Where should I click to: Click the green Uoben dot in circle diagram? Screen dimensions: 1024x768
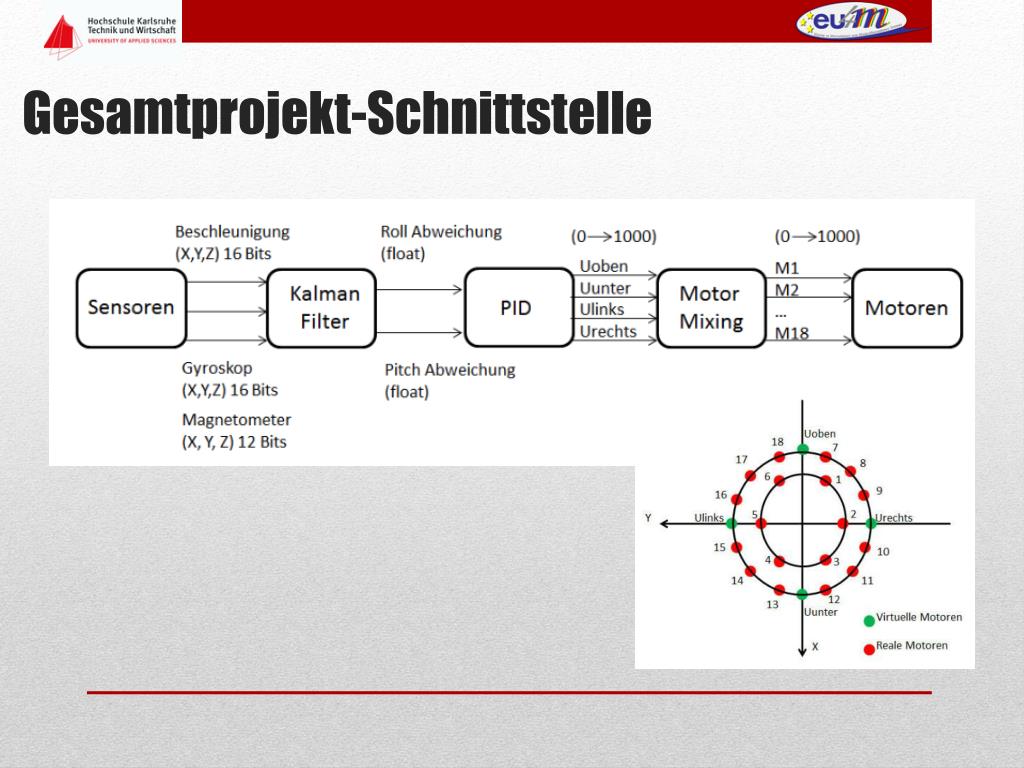coord(803,449)
